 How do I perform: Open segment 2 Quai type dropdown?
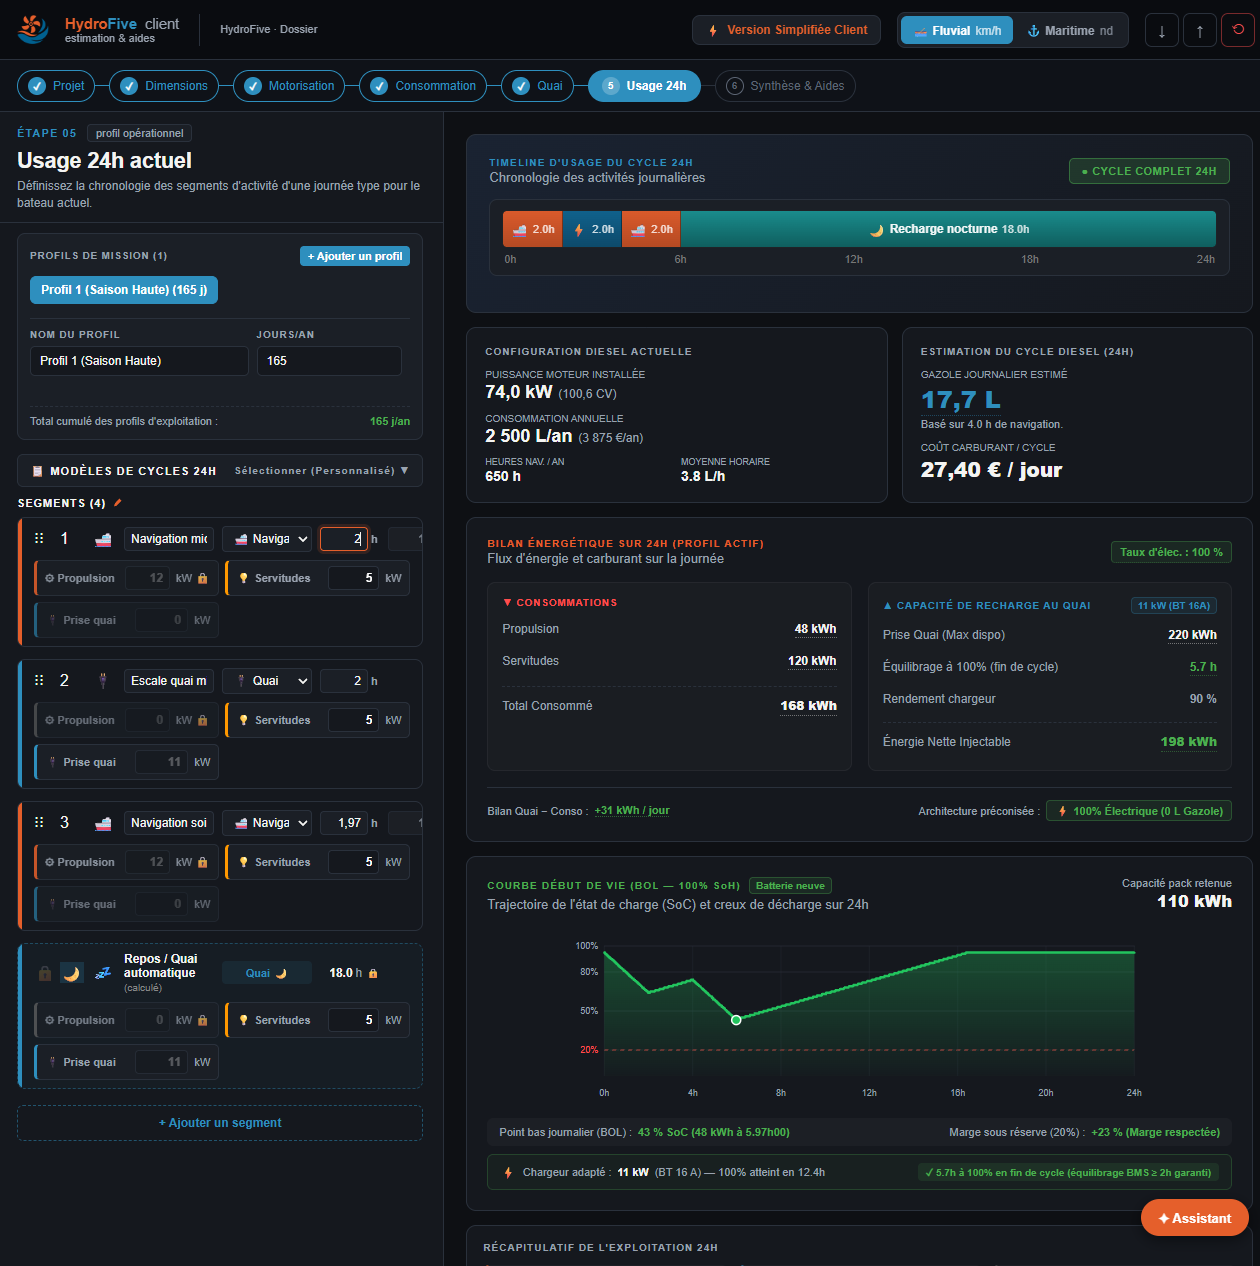tap(267, 681)
